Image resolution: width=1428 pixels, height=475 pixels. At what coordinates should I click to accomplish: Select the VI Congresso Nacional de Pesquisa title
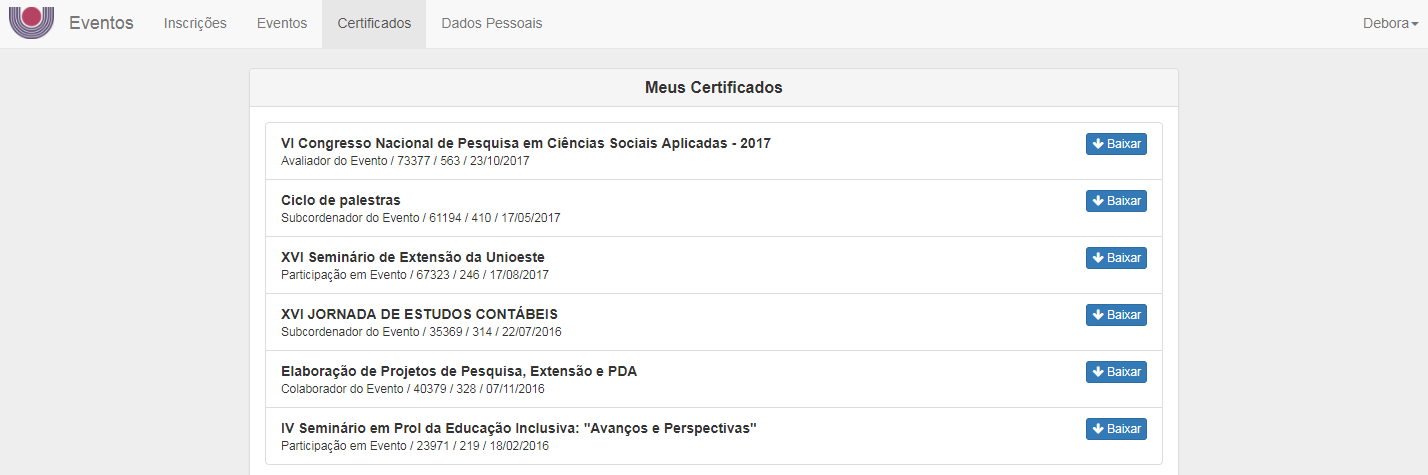(x=526, y=143)
